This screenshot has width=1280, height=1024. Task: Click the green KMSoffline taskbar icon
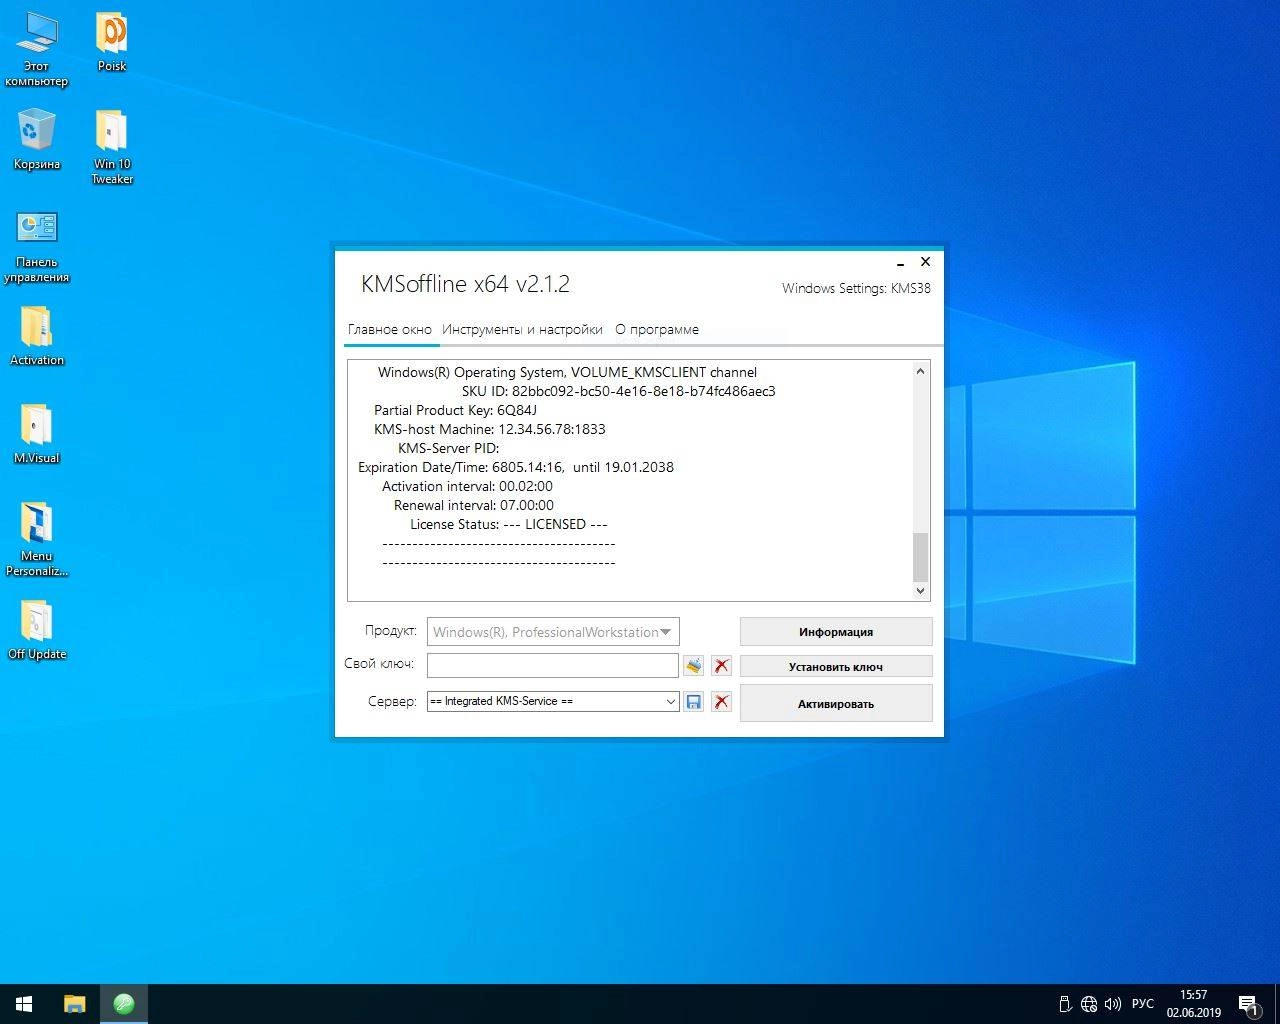coord(124,1004)
